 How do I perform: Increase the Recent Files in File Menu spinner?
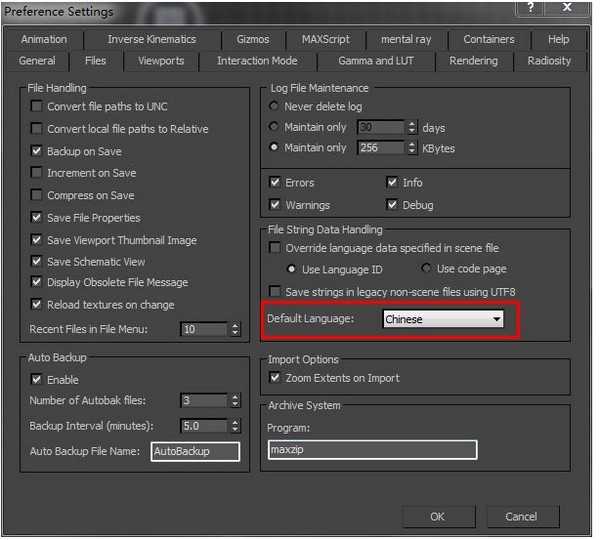click(235, 325)
